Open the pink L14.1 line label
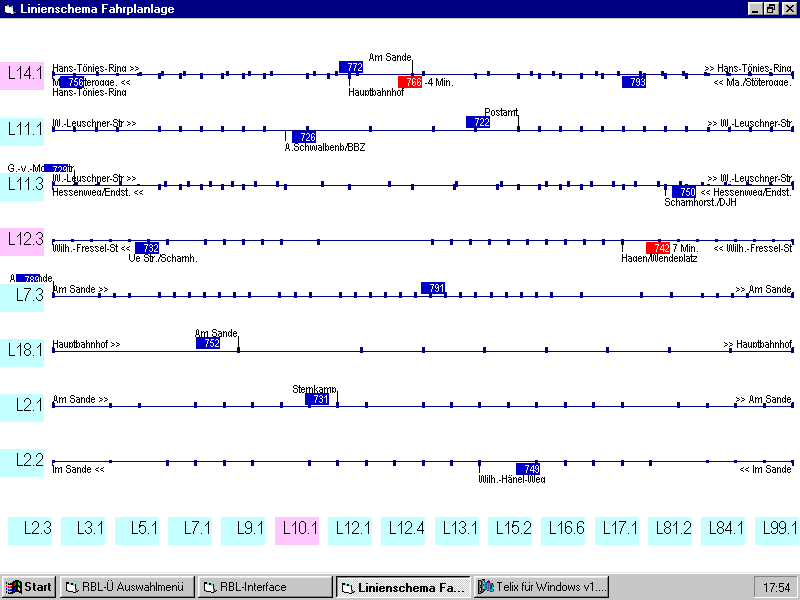The image size is (800, 600). [25, 73]
